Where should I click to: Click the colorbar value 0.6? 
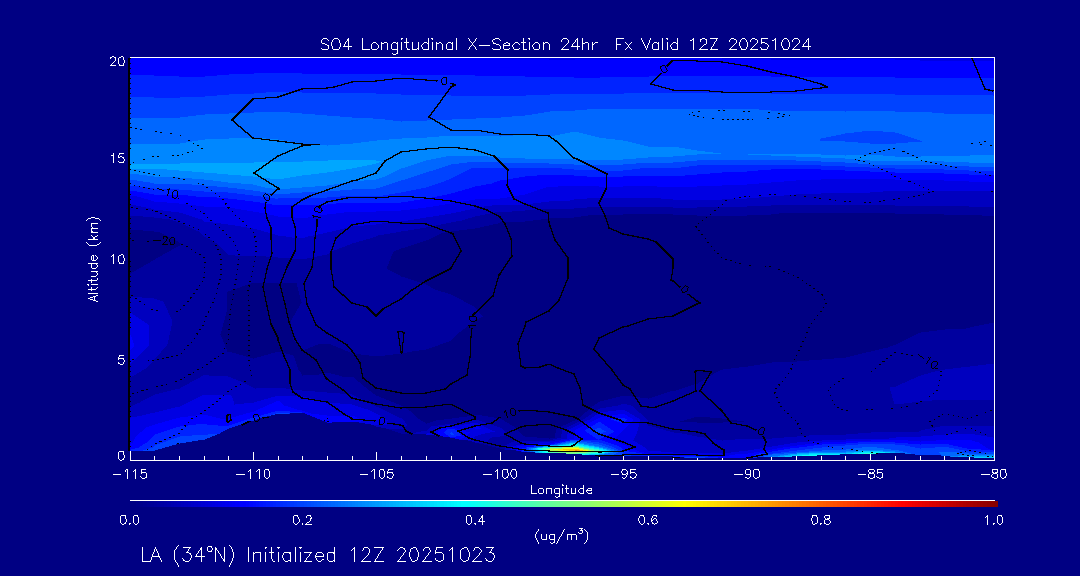tap(650, 520)
